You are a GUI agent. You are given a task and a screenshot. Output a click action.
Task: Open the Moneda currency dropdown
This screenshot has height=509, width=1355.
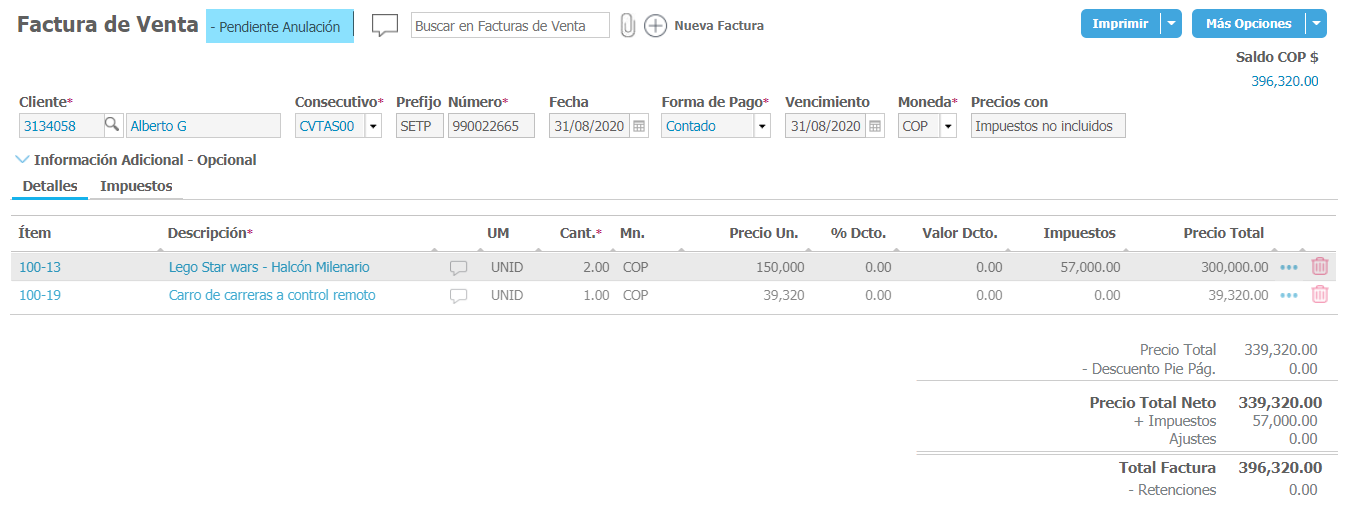point(948,126)
